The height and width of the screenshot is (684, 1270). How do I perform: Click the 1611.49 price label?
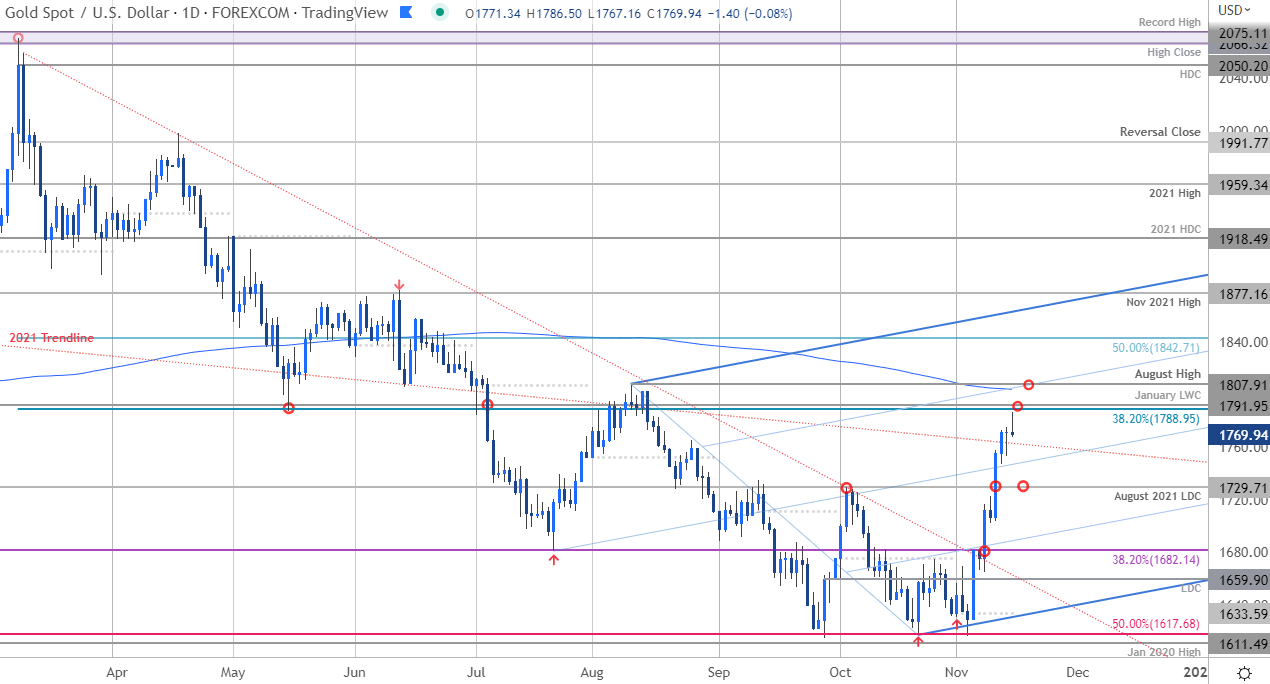(x=1238, y=643)
